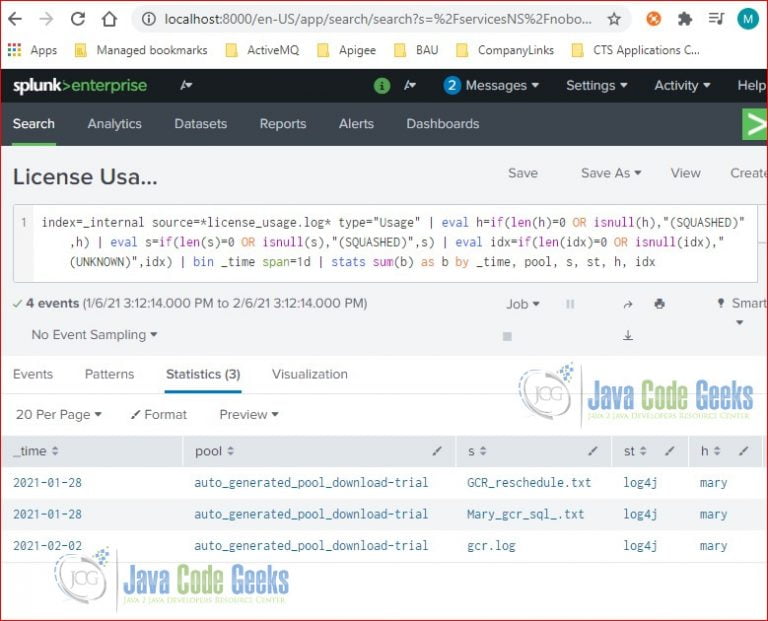768x621 pixels.
Task: Click the GCR_reschedule.txt cell
Action: point(529,483)
